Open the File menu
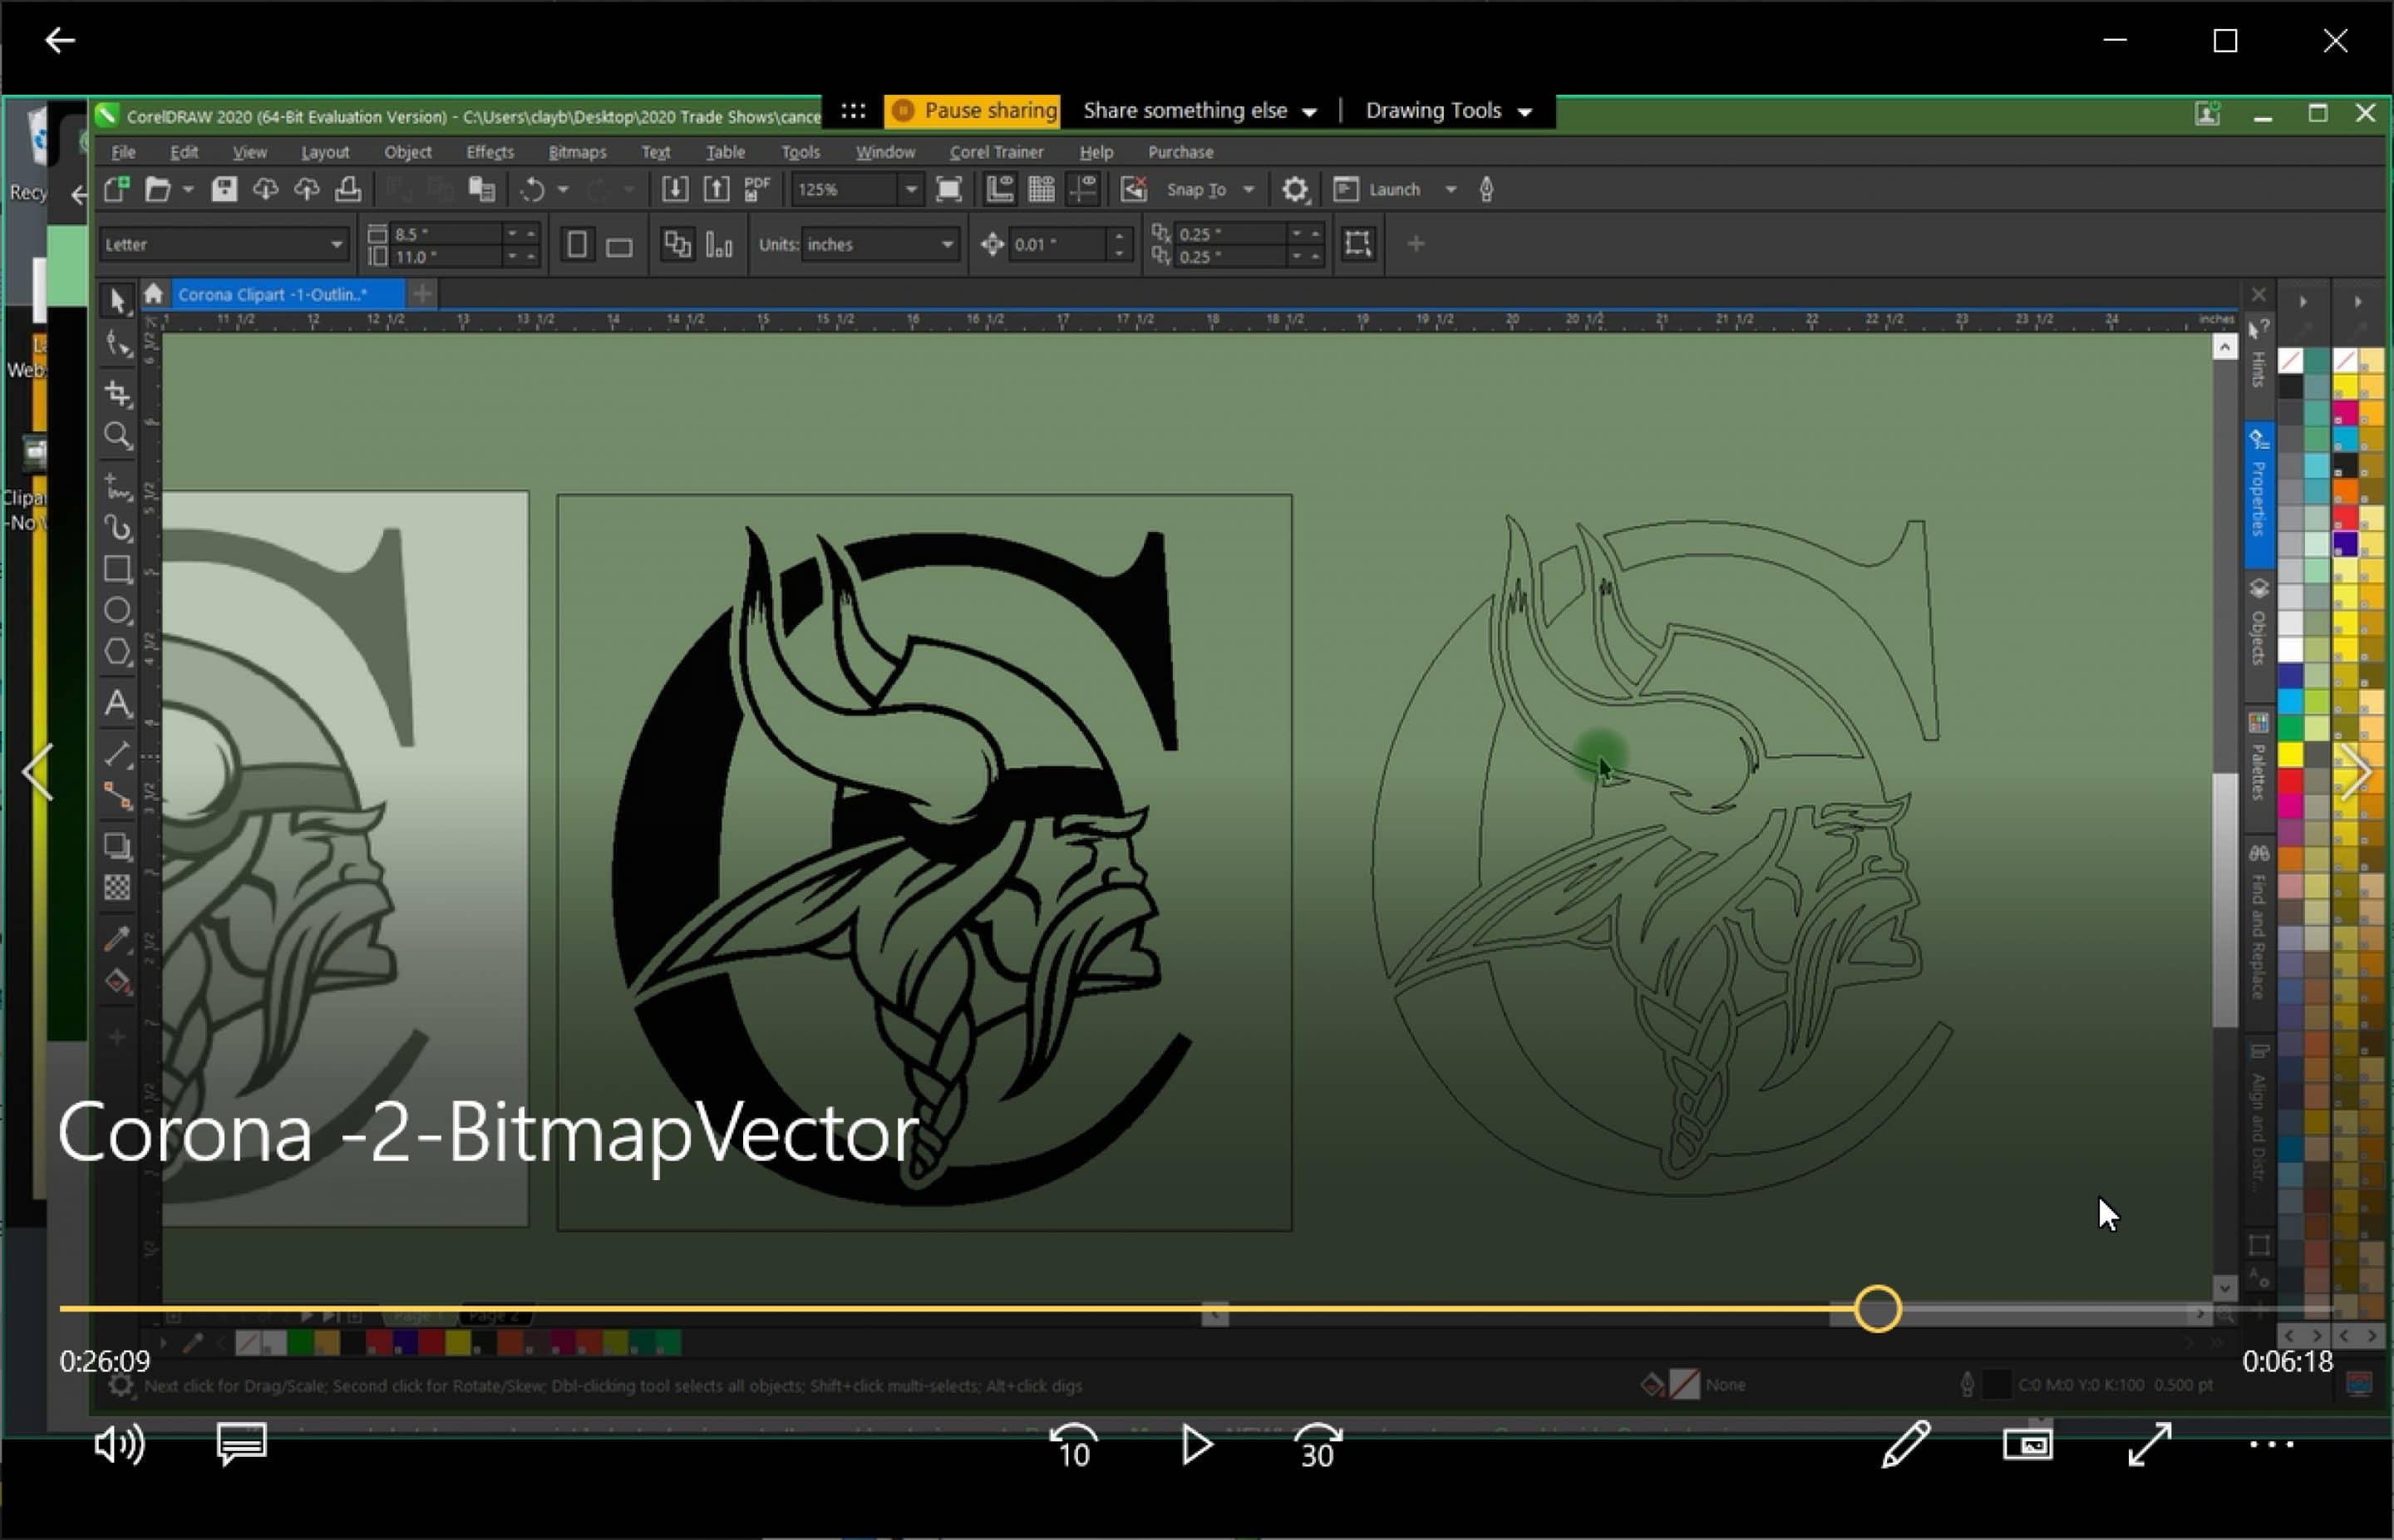The width and height of the screenshot is (2394, 1540). pos(123,152)
